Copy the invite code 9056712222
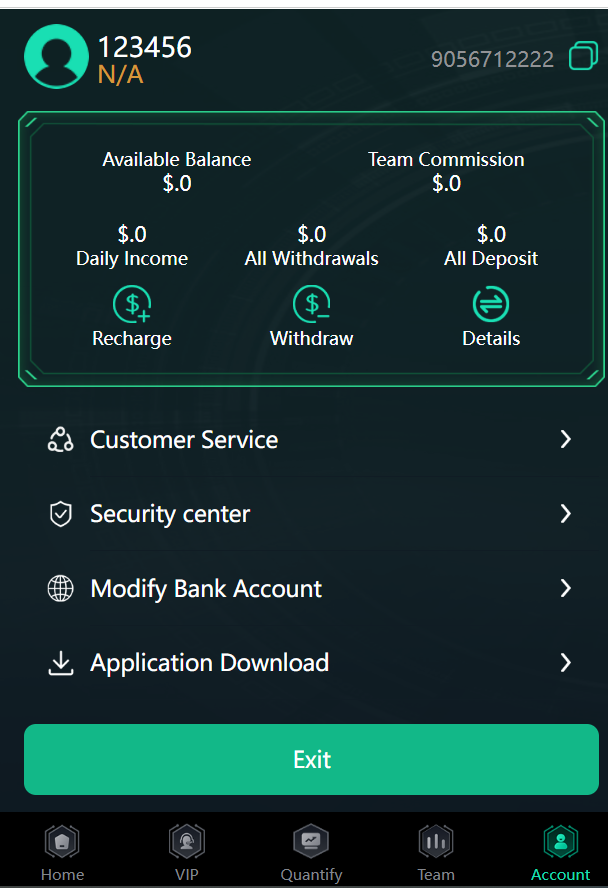This screenshot has width=608, height=888. (582, 57)
